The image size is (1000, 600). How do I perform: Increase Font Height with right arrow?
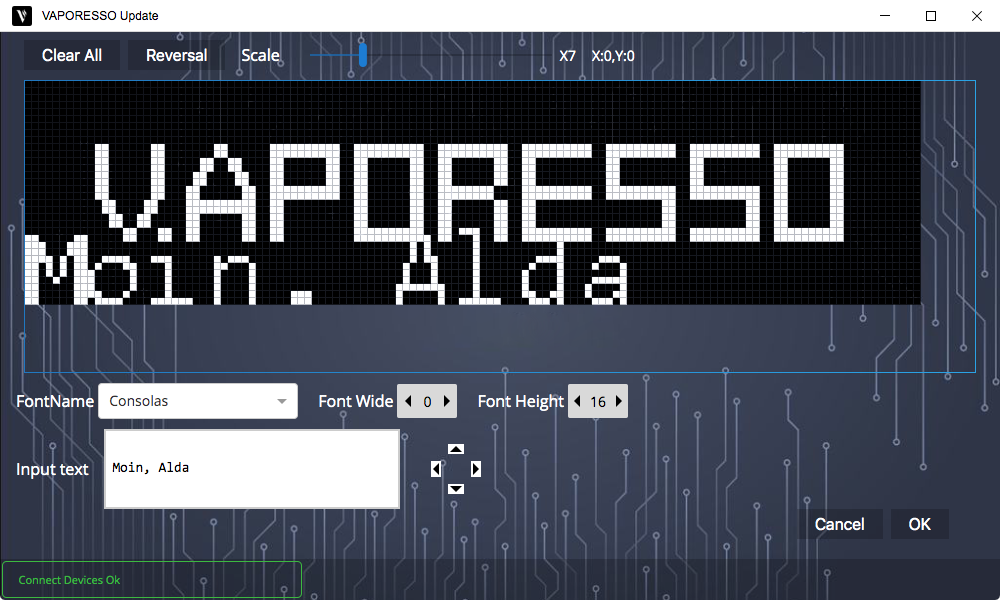pyautogui.click(x=618, y=401)
